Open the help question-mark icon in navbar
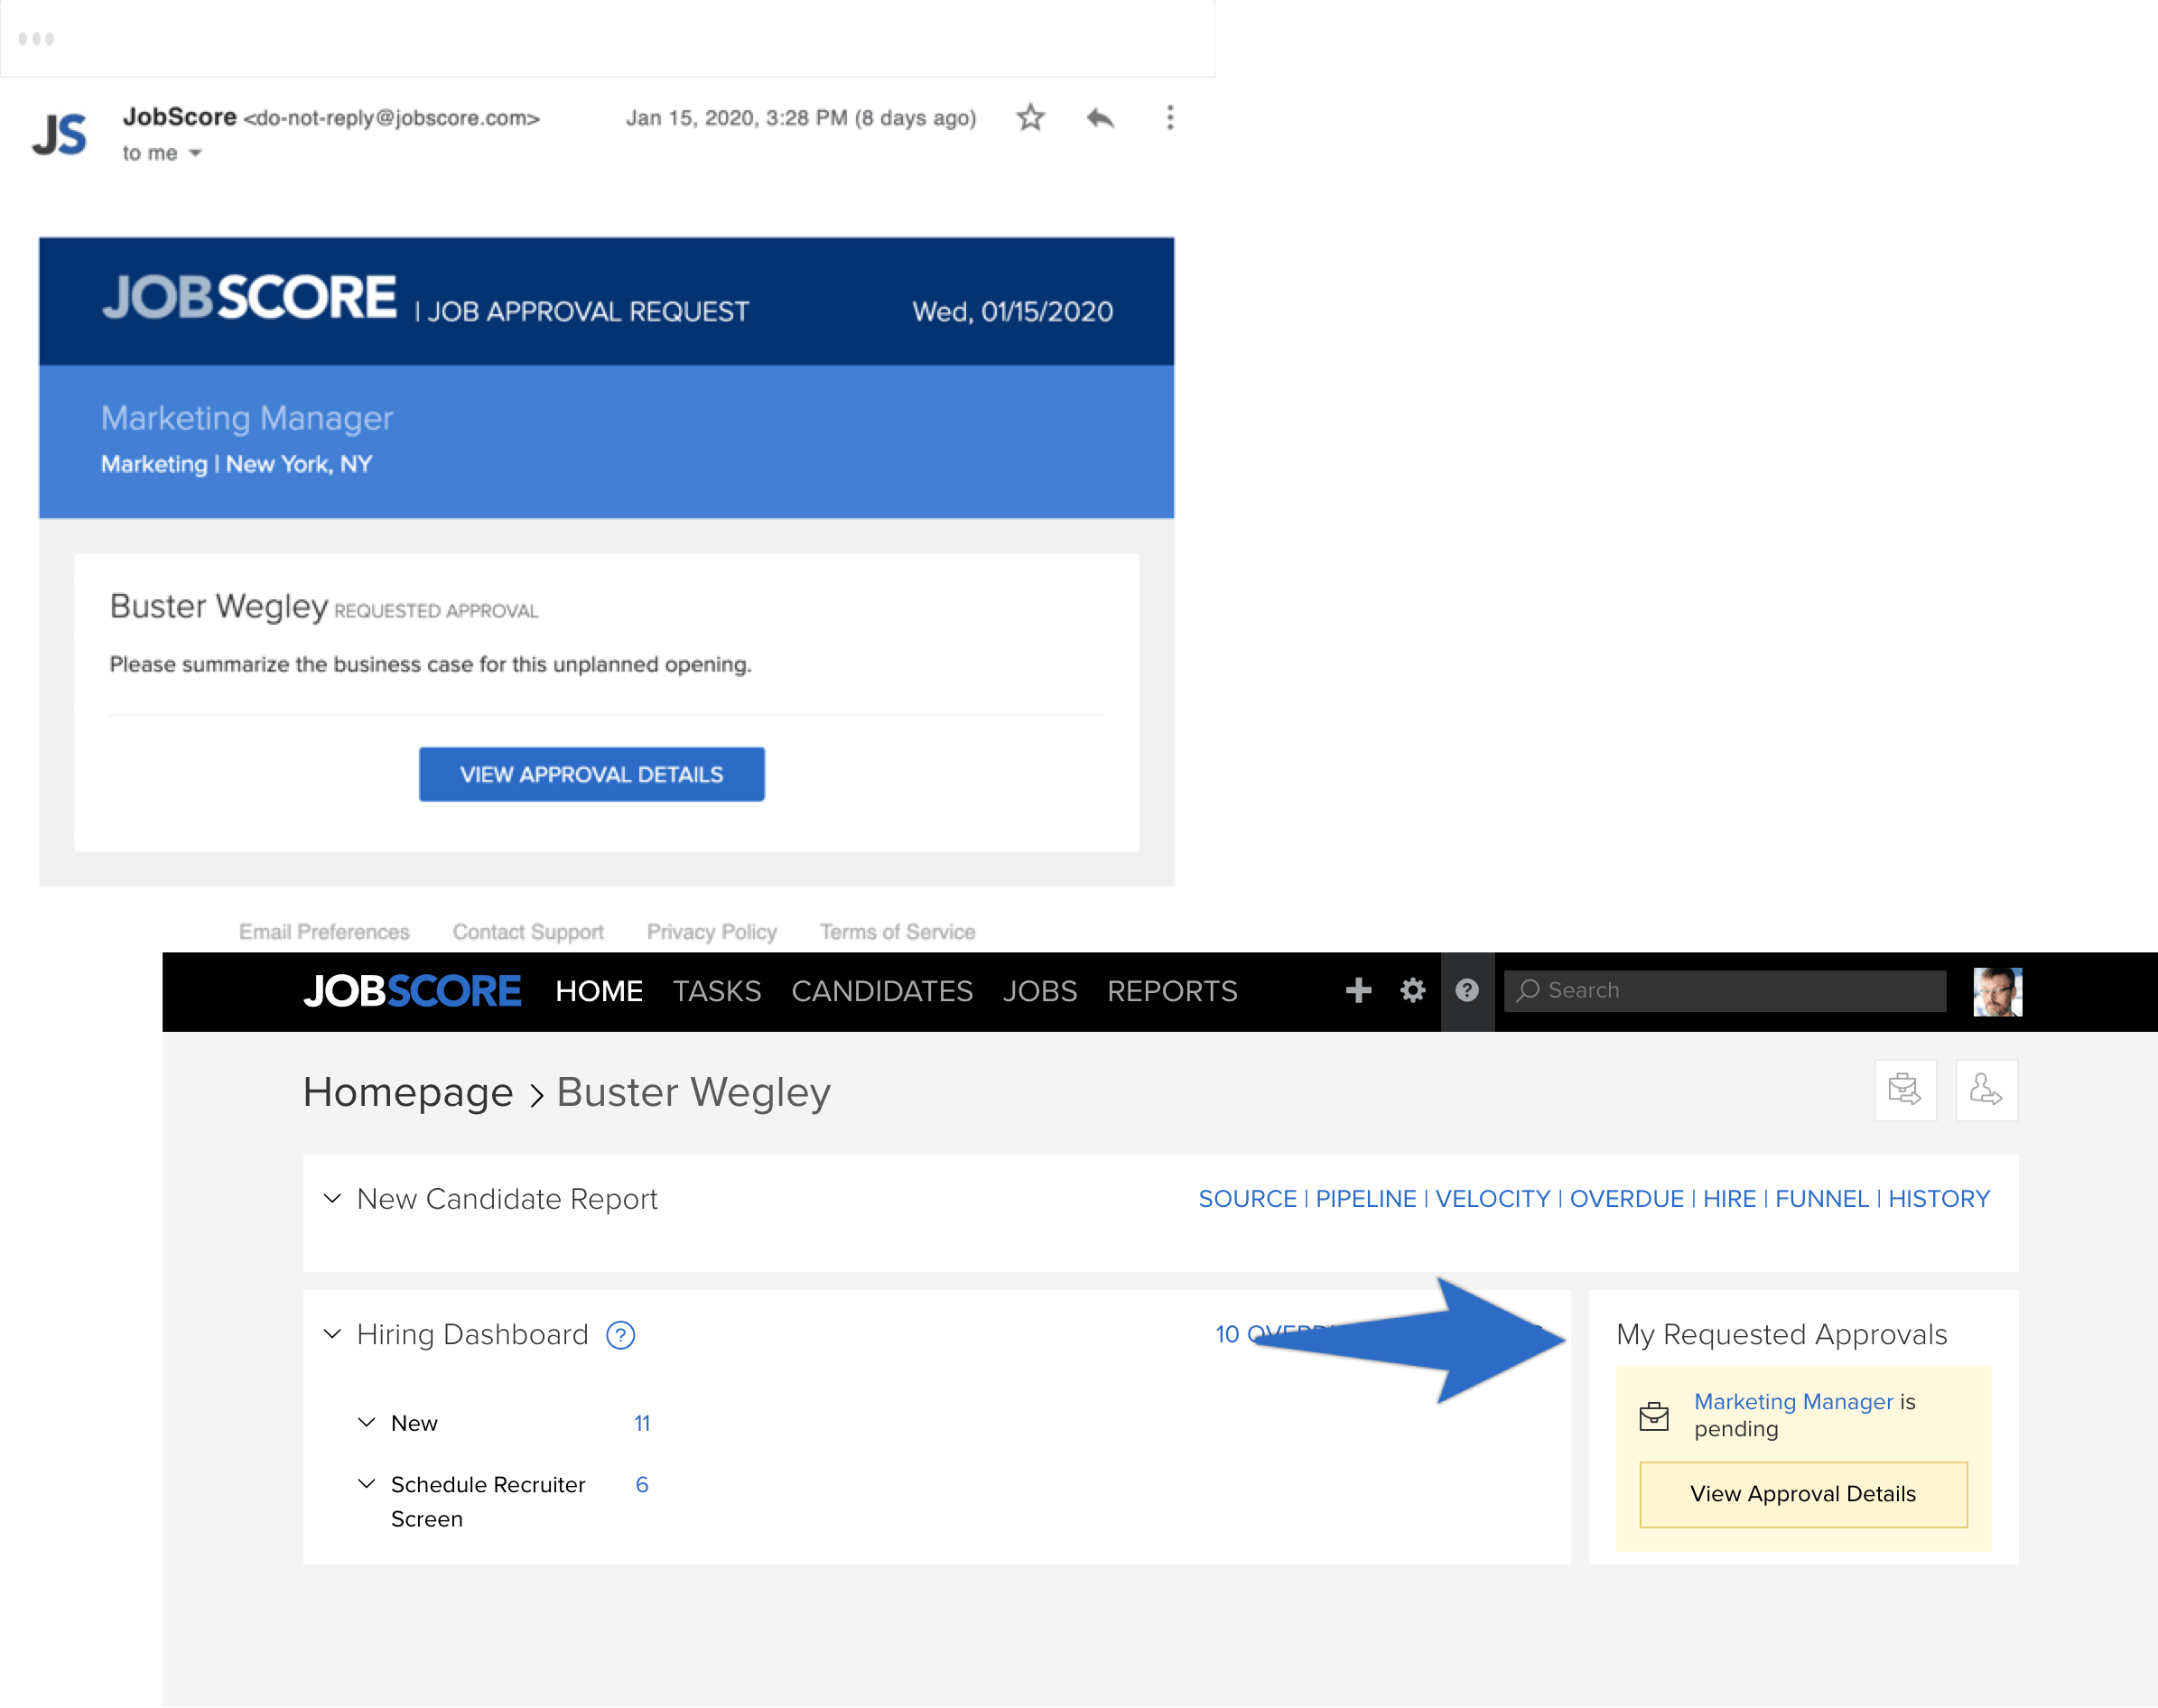This screenshot has height=1708, width=2158. (1466, 990)
